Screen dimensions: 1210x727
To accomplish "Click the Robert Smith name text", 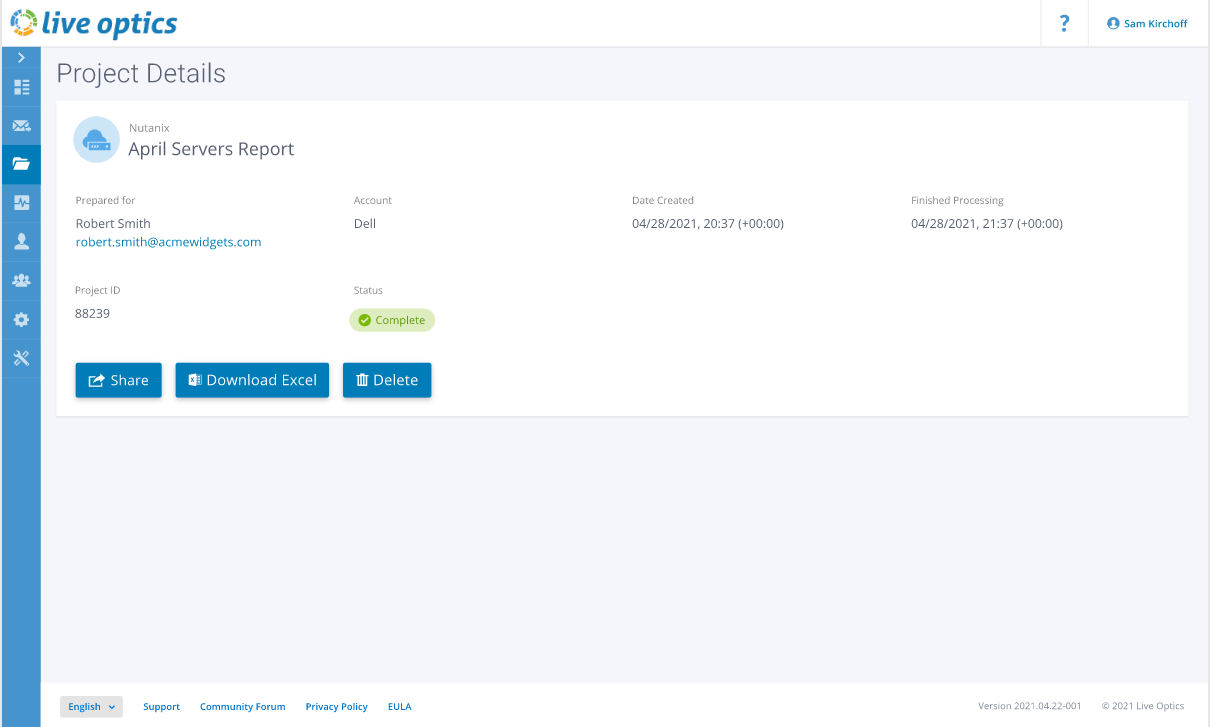I will tap(113, 223).
